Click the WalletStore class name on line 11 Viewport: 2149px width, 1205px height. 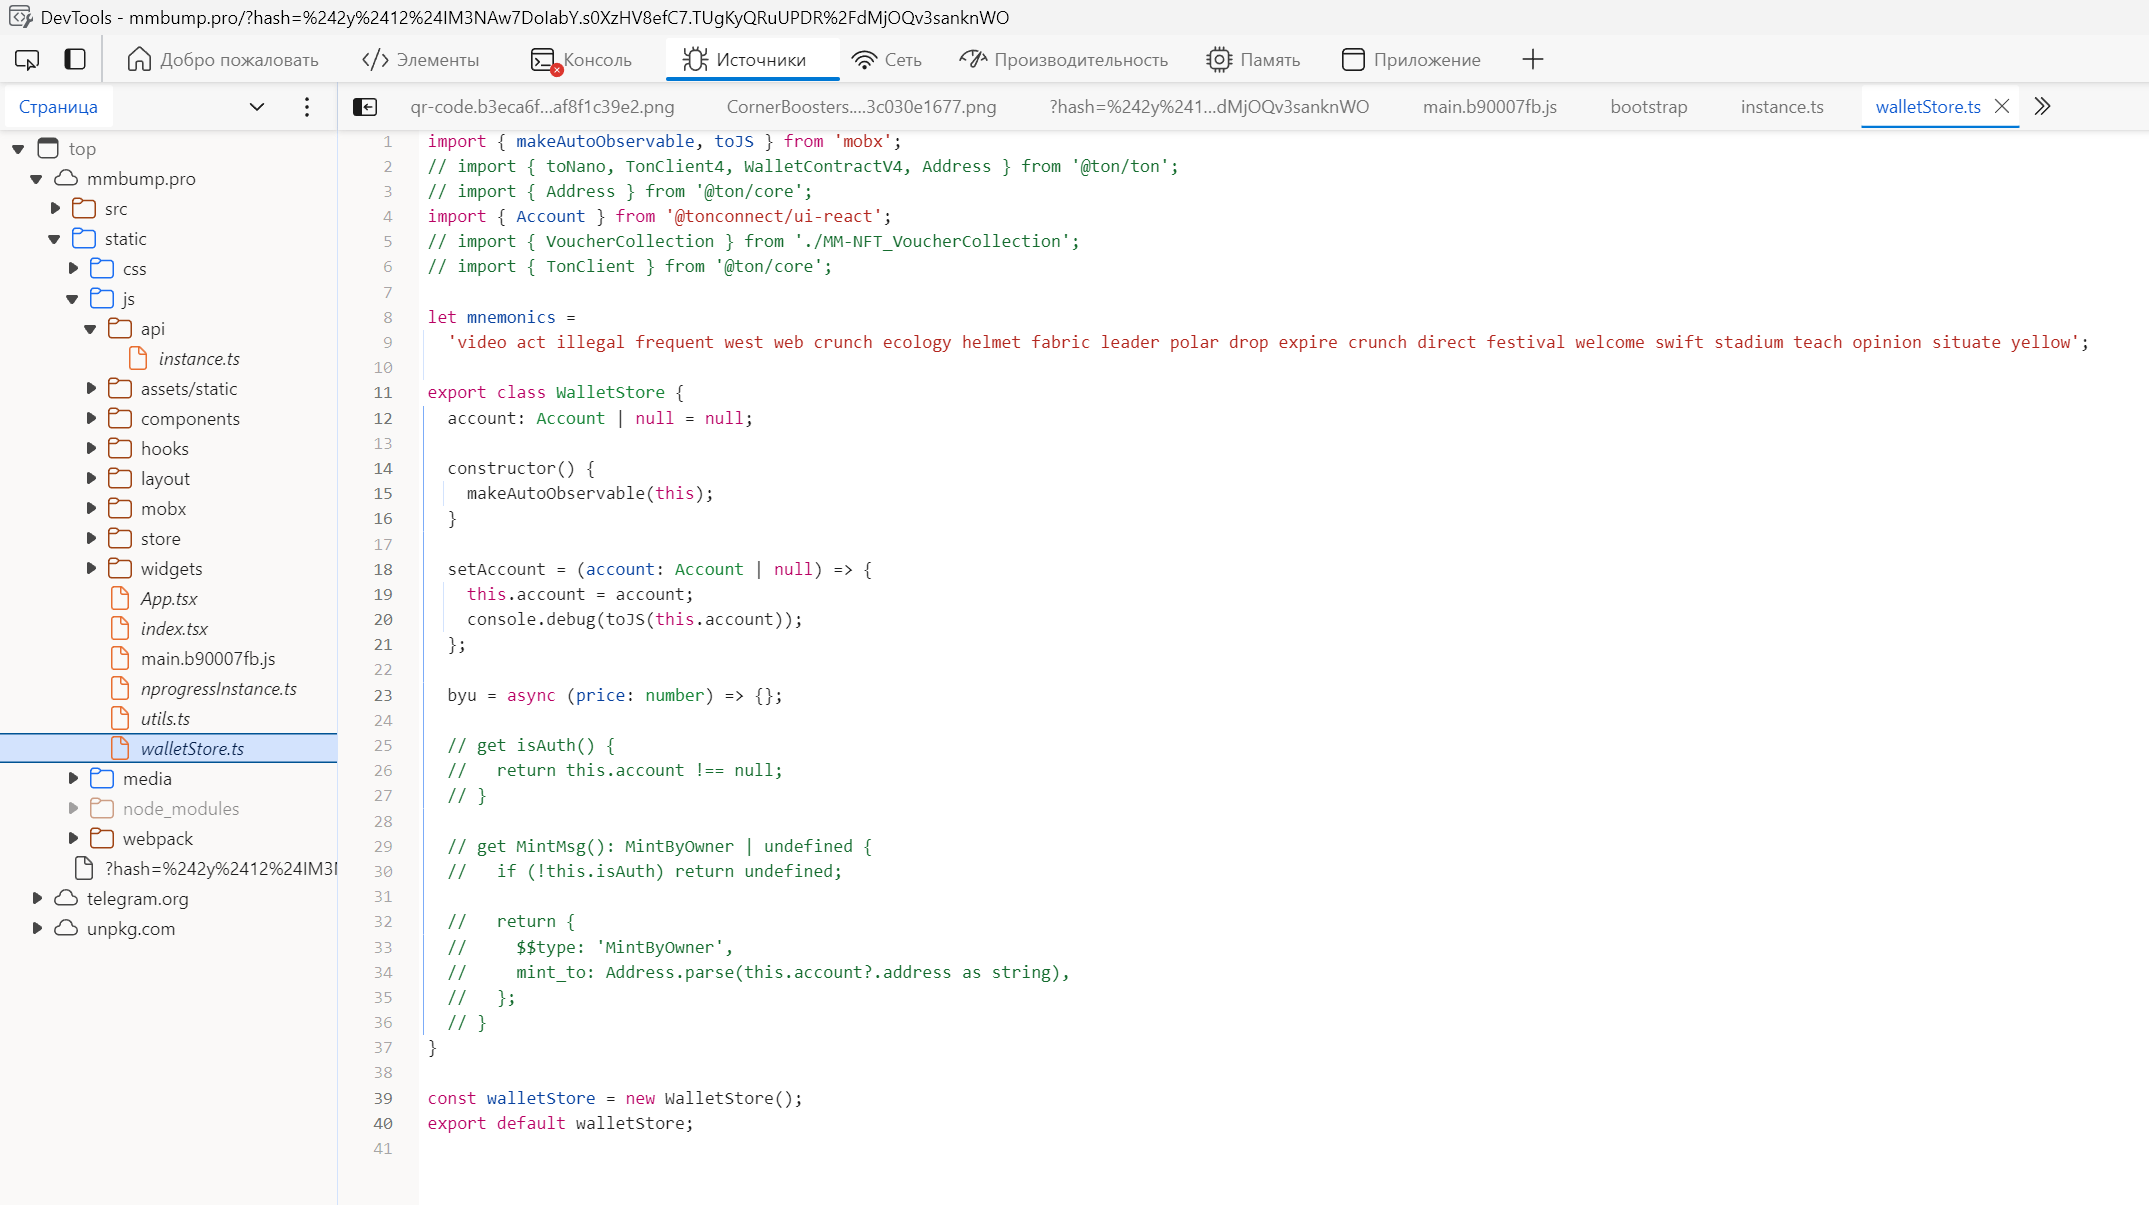[x=610, y=393]
